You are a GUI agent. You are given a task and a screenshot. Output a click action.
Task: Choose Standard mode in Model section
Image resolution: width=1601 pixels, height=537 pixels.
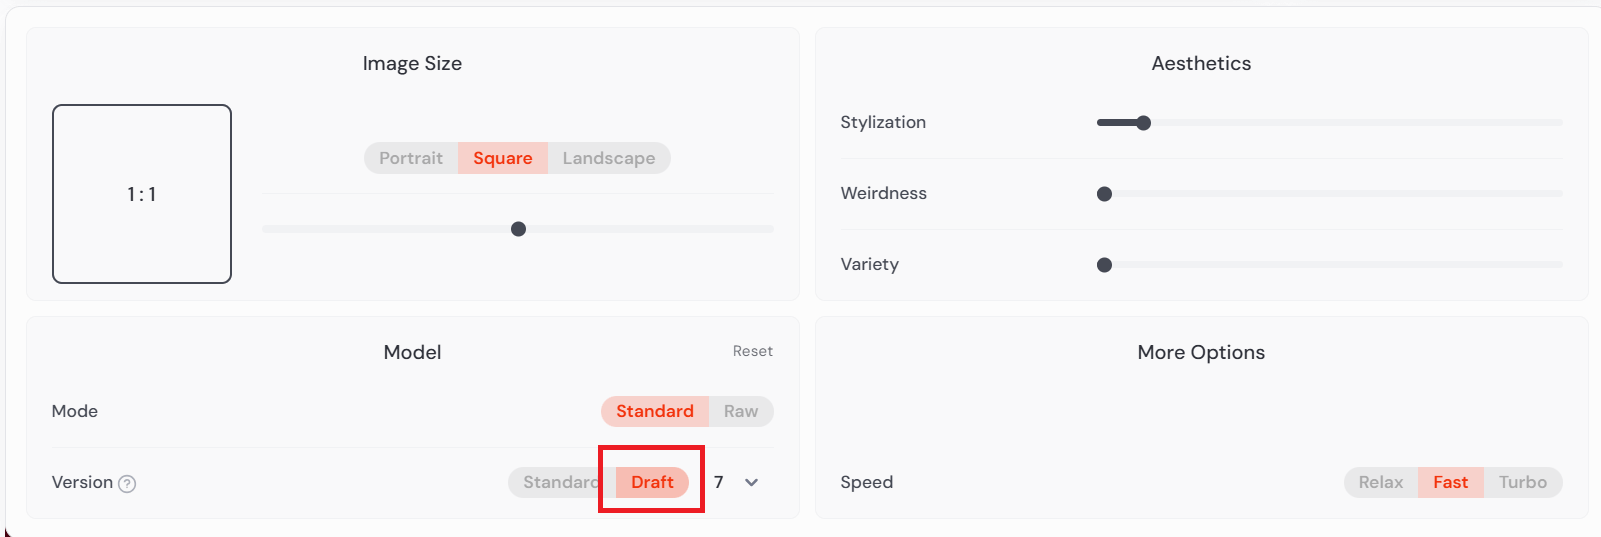654,411
